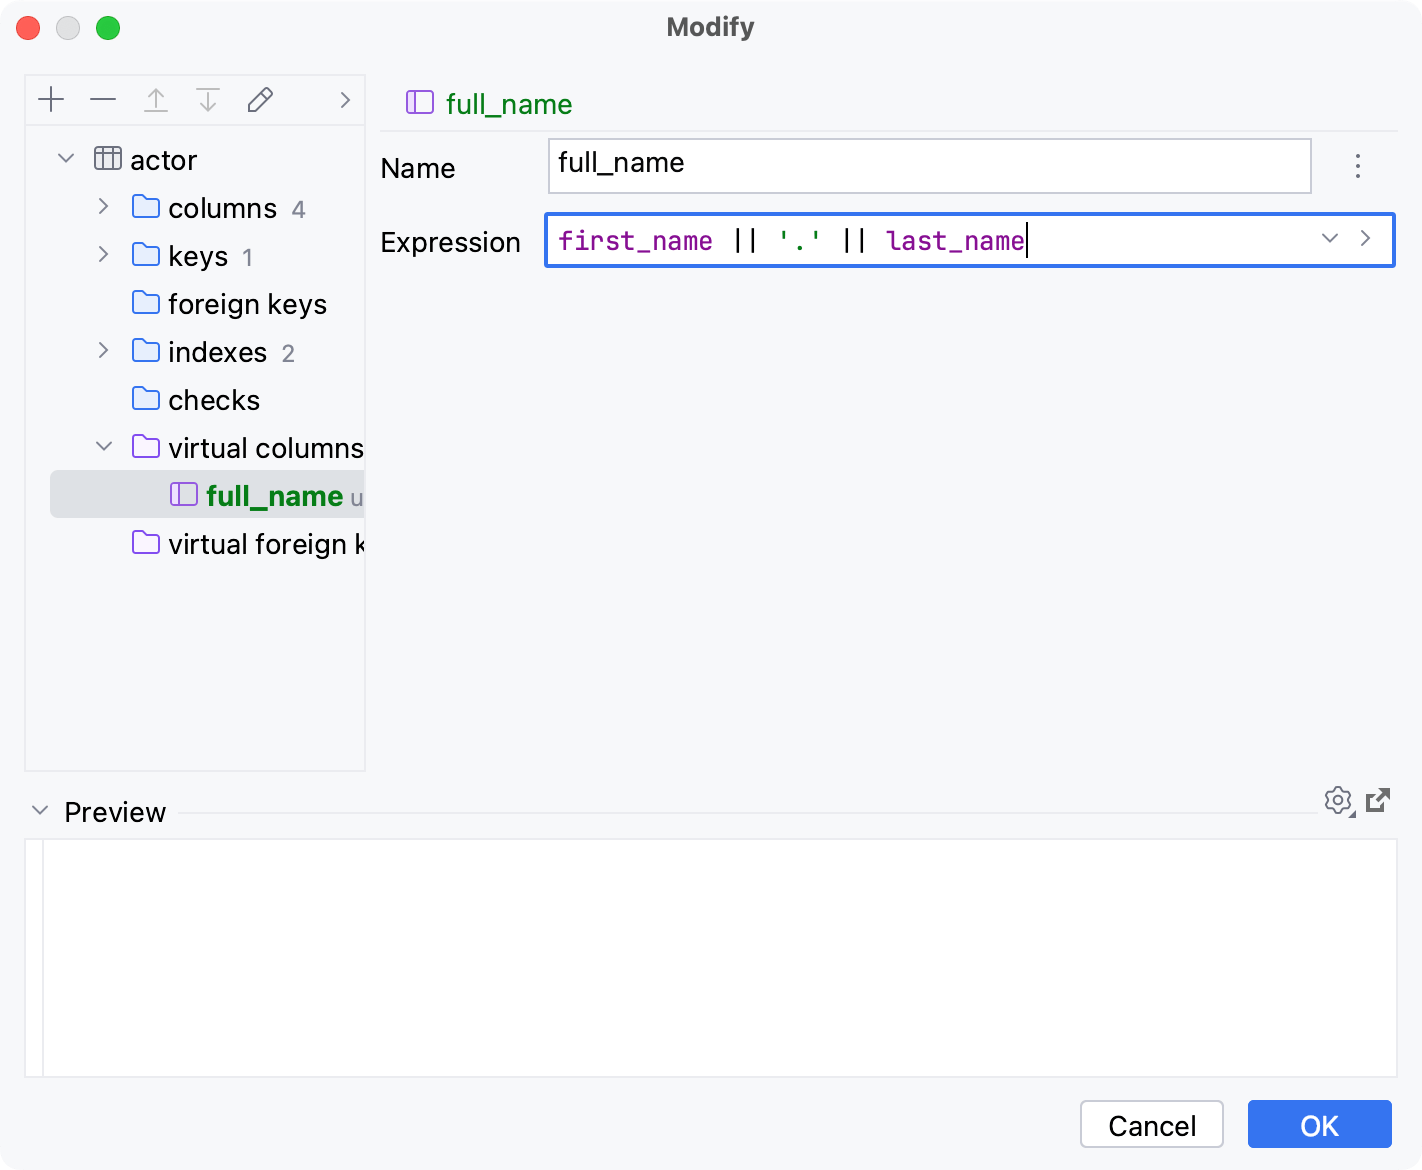The width and height of the screenshot is (1422, 1170).
Task: Dismiss the dialog with Cancel
Action: (x=1151, y=1124)
